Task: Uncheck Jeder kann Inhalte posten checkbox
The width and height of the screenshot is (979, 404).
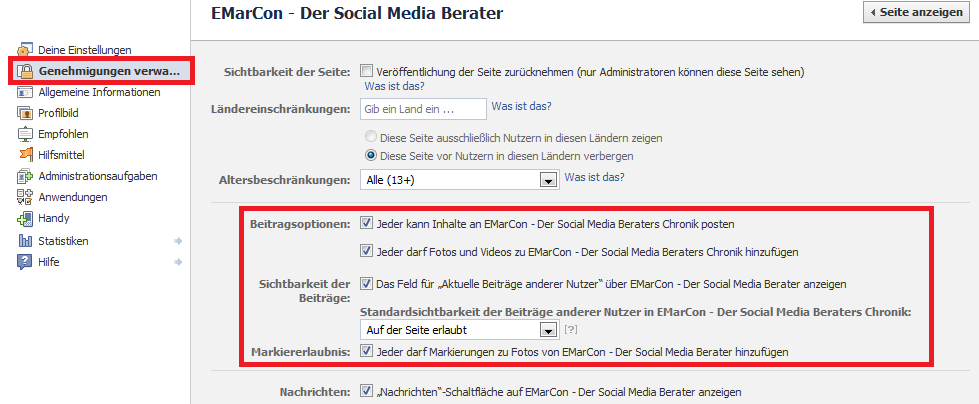Action: point(367,223)
